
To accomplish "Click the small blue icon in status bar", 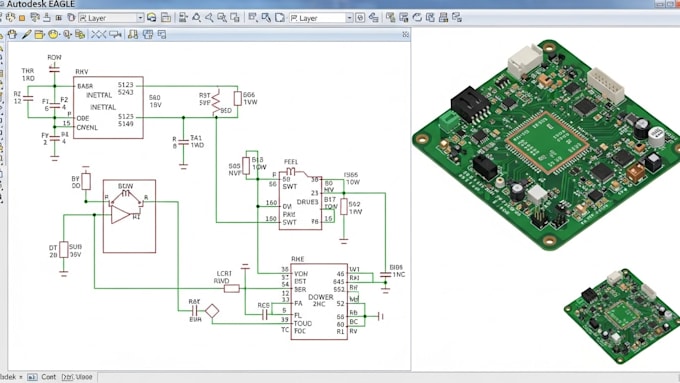I will pos(32,377).
